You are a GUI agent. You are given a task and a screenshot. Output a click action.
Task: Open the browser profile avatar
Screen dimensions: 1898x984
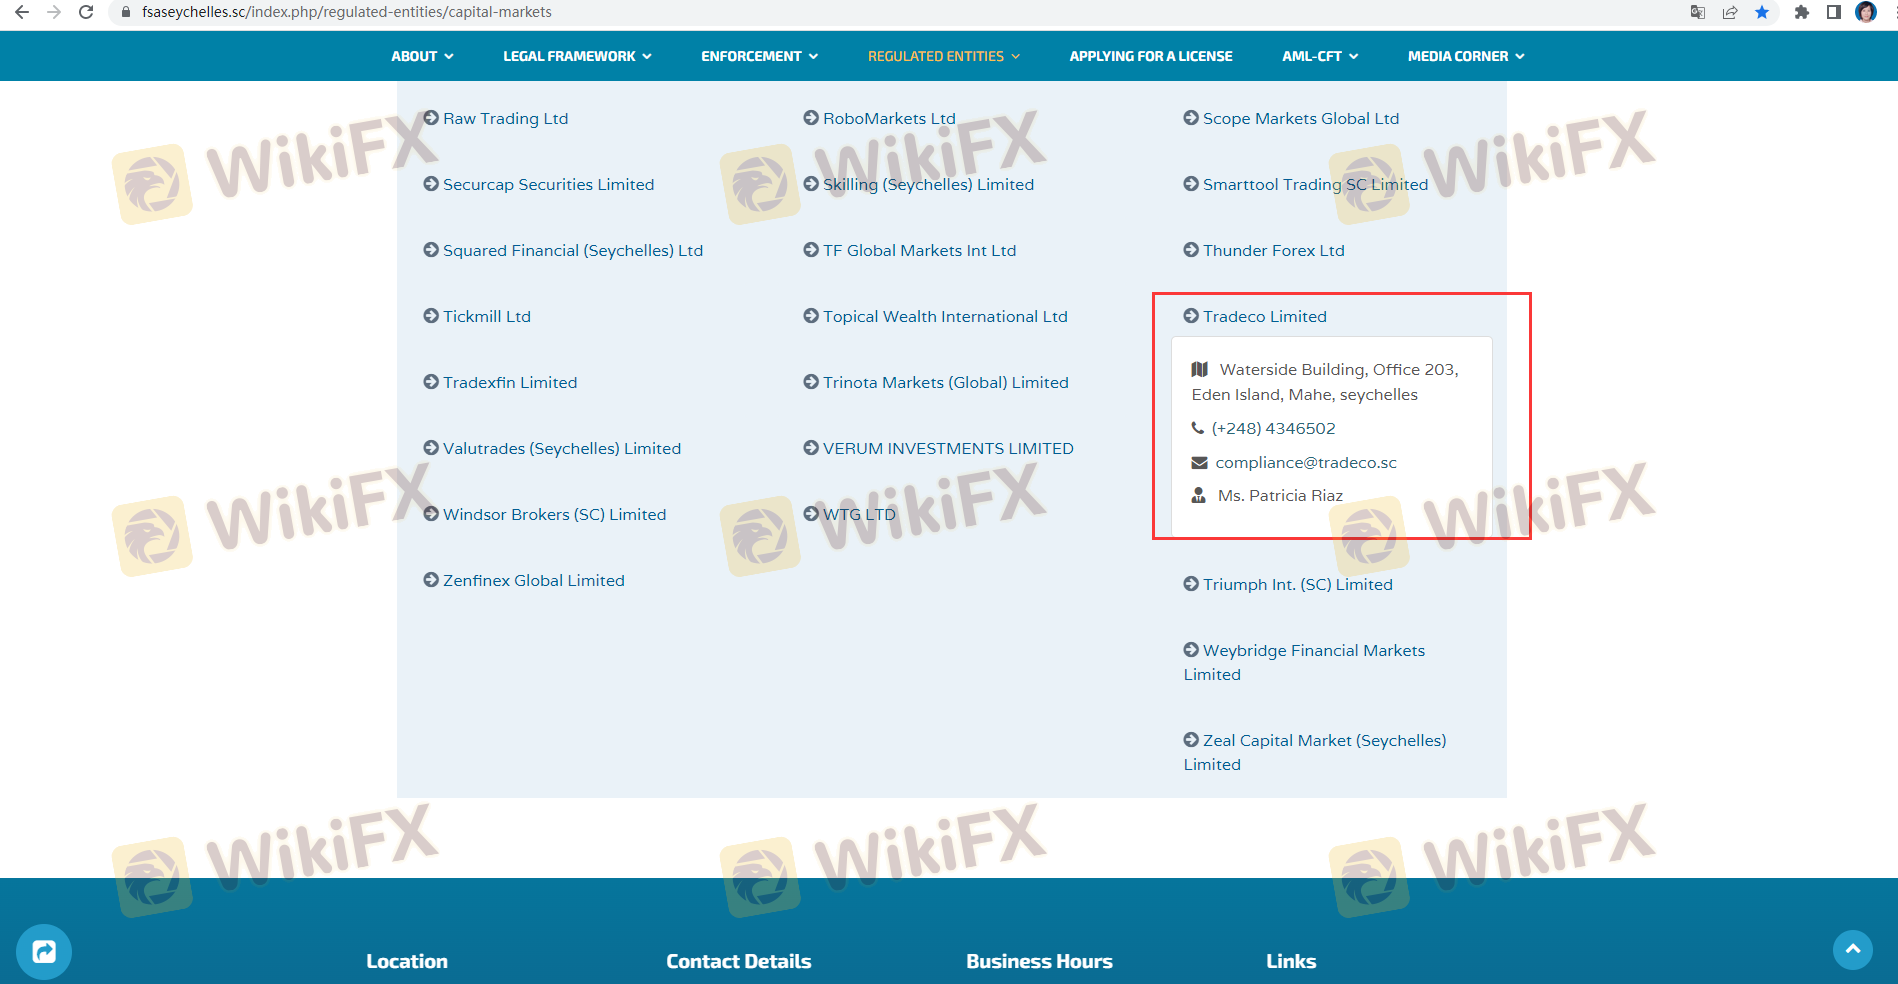[x=1865, y=12]
